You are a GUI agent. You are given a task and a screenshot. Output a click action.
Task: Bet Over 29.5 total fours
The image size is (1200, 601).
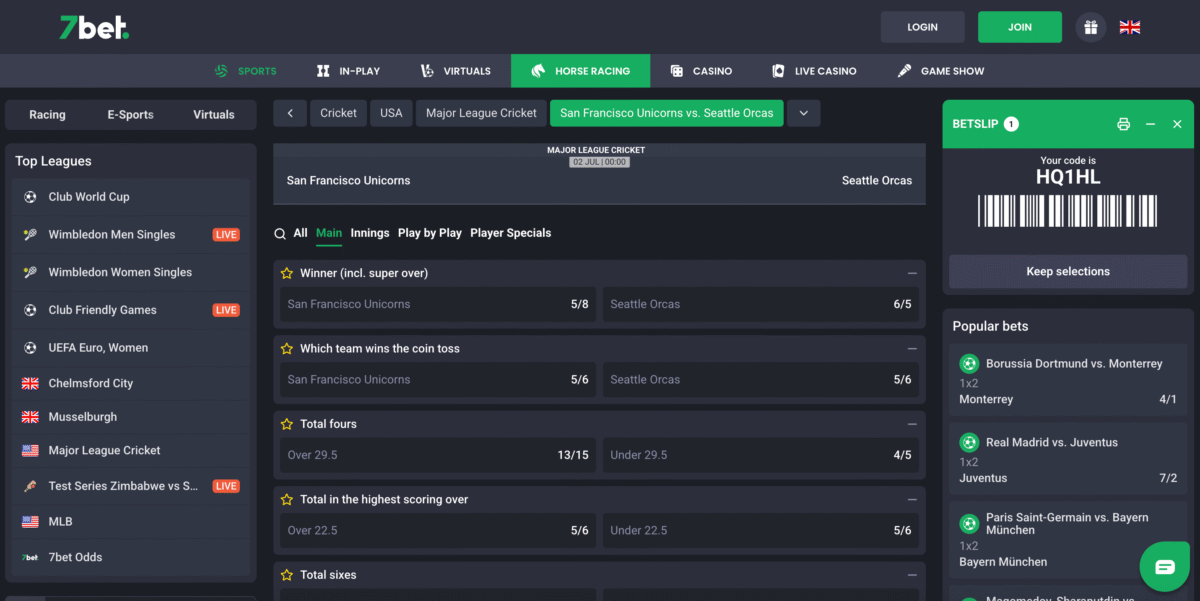coord(438,455)
